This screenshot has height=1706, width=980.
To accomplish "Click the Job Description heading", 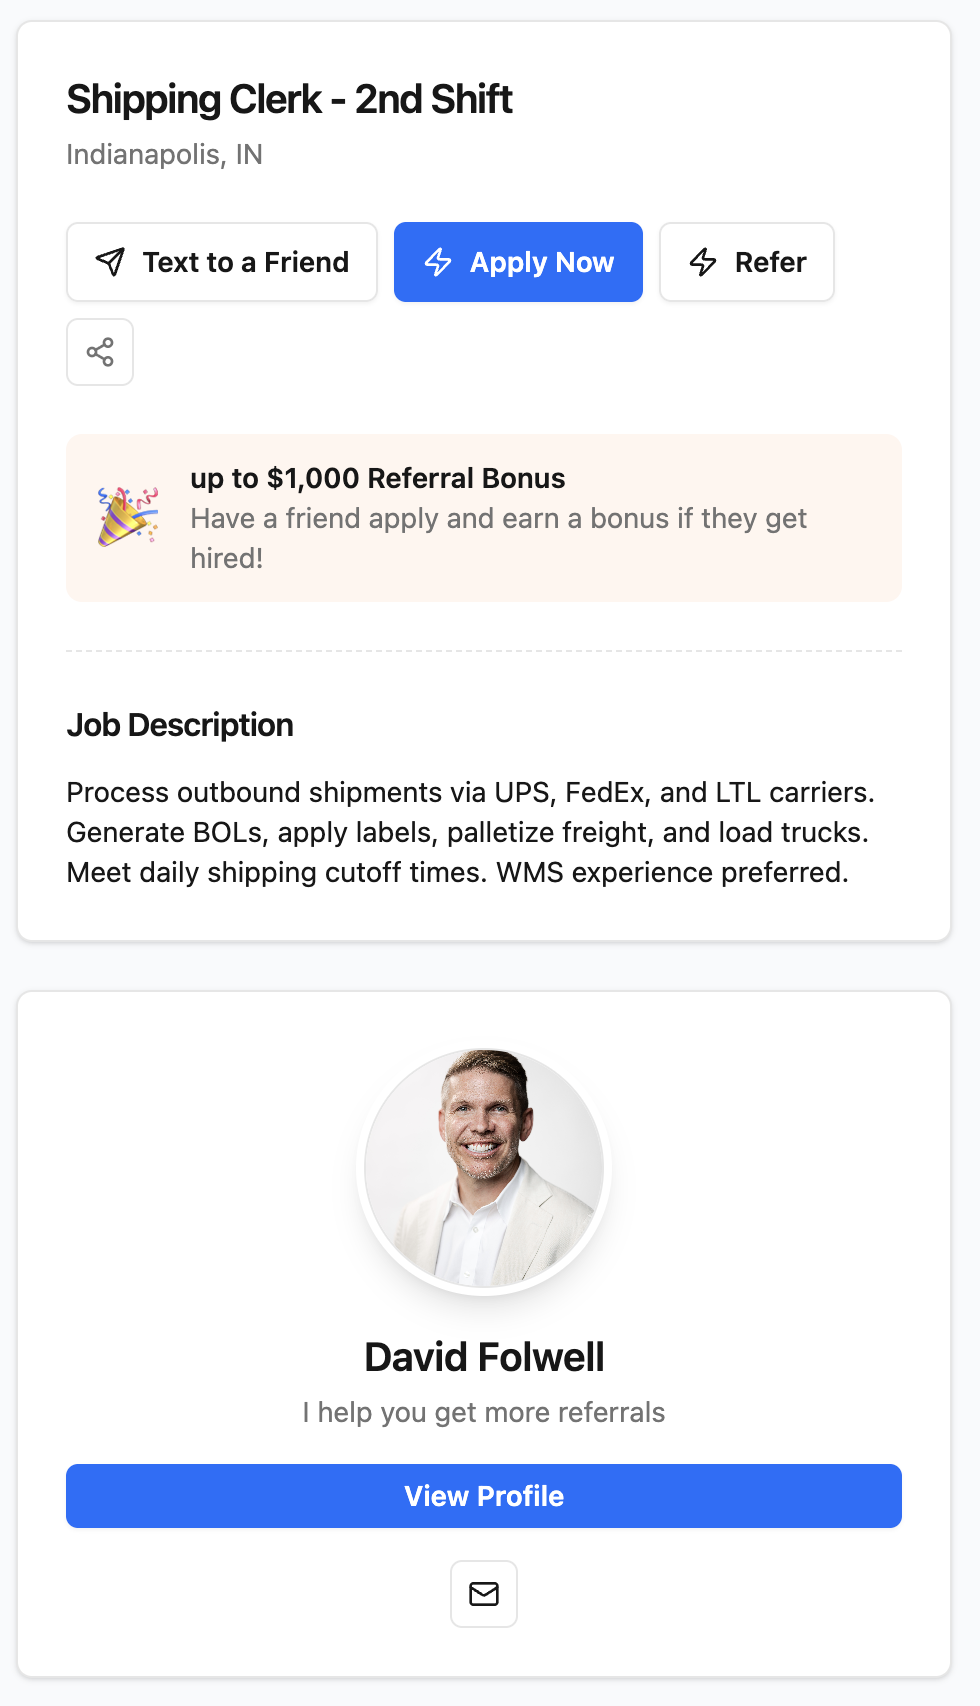I will pos(180,725).
